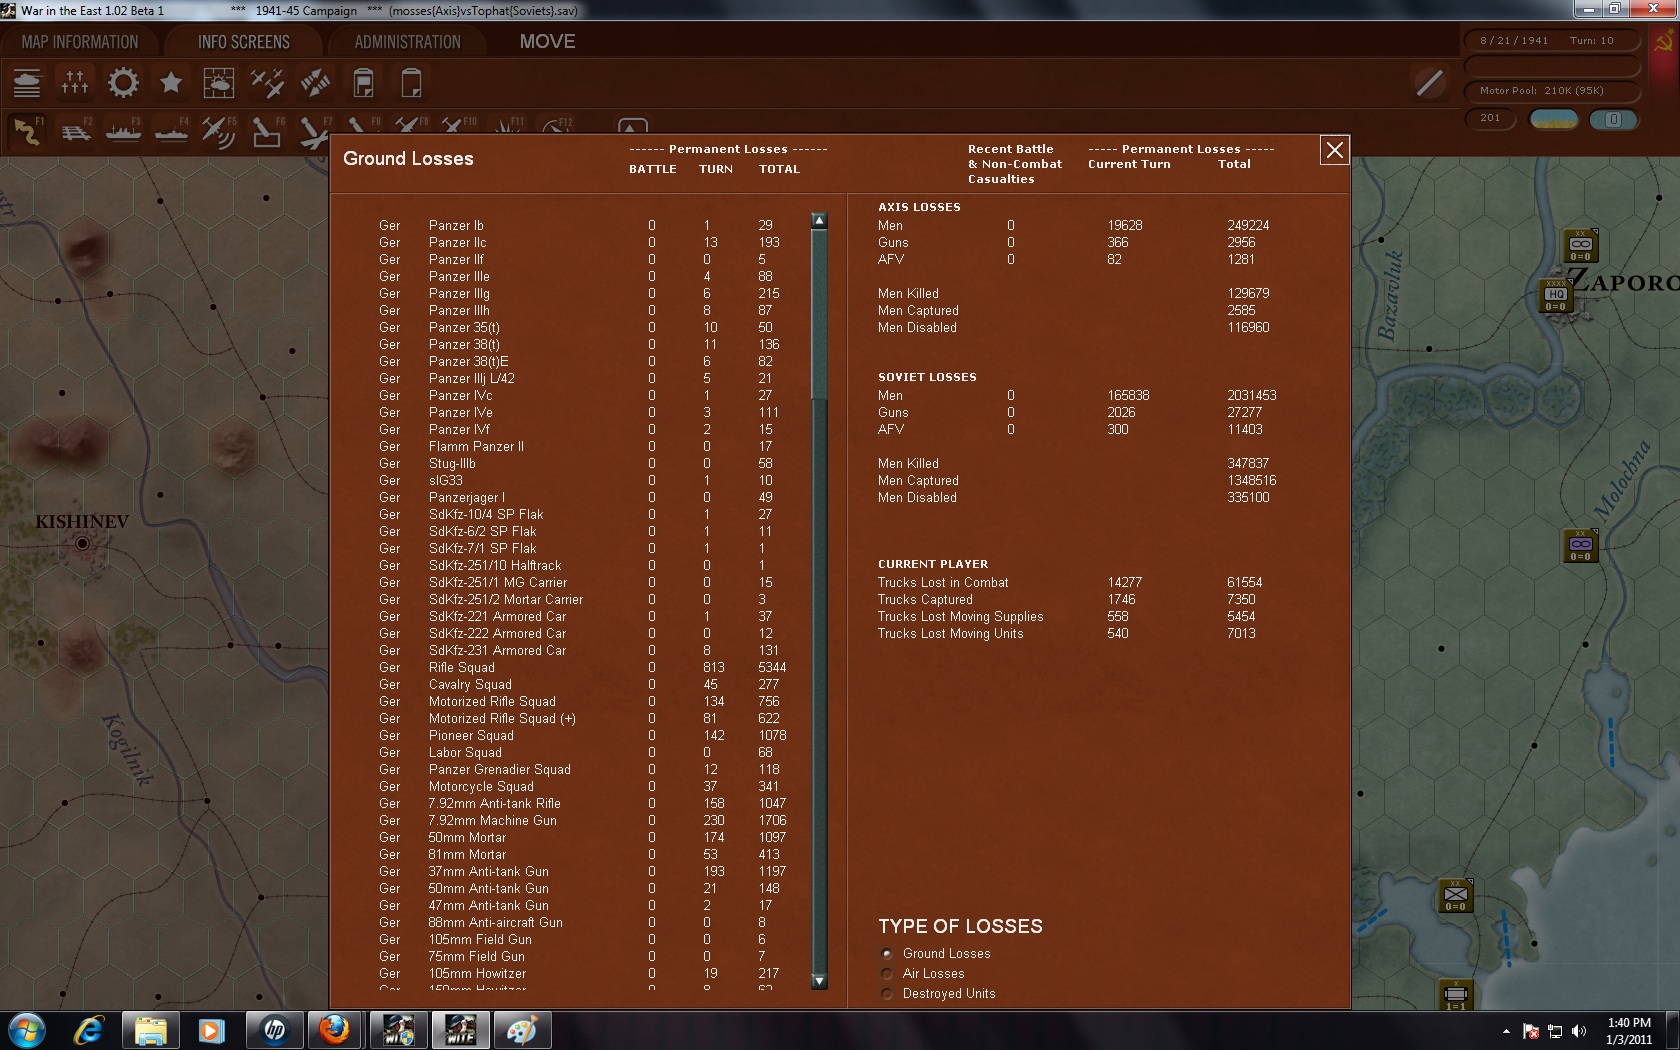The width and height of the screenshot is (1680, 1050).
Task: Click the diagonal bar toggle icon
Action: point(1430,83)
